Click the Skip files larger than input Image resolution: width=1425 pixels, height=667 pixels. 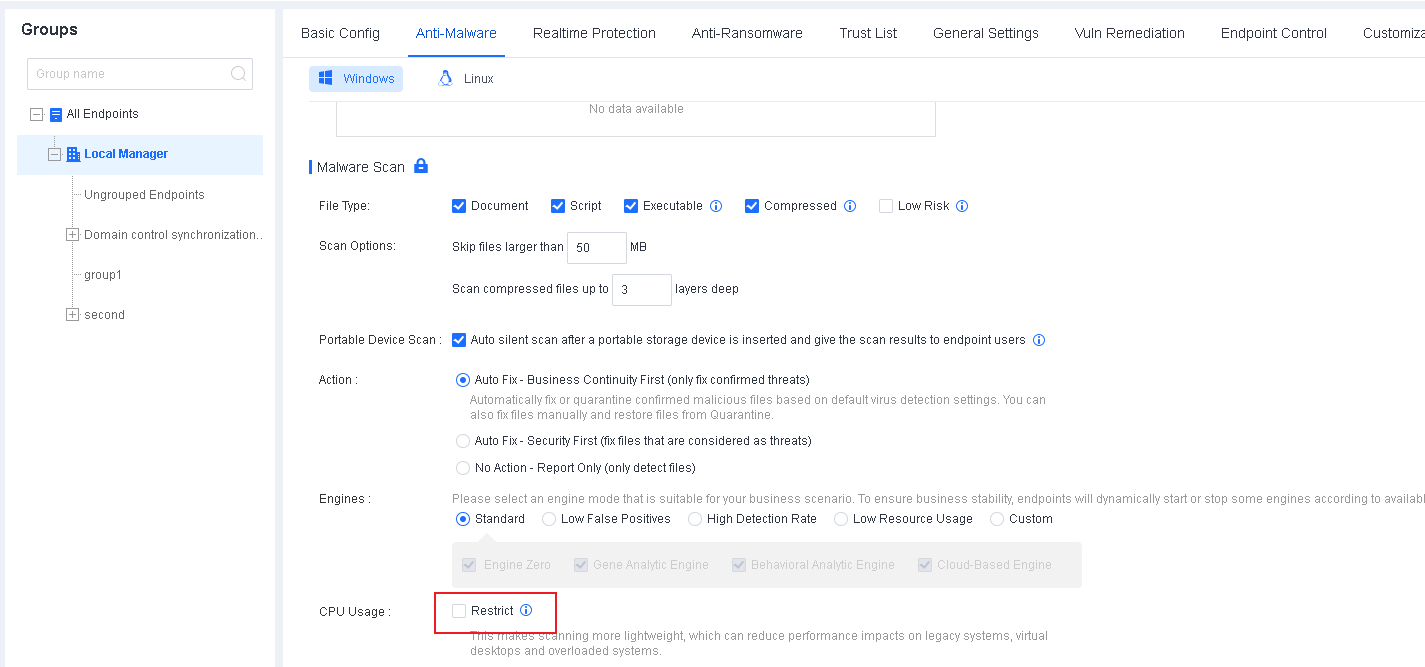596,248
